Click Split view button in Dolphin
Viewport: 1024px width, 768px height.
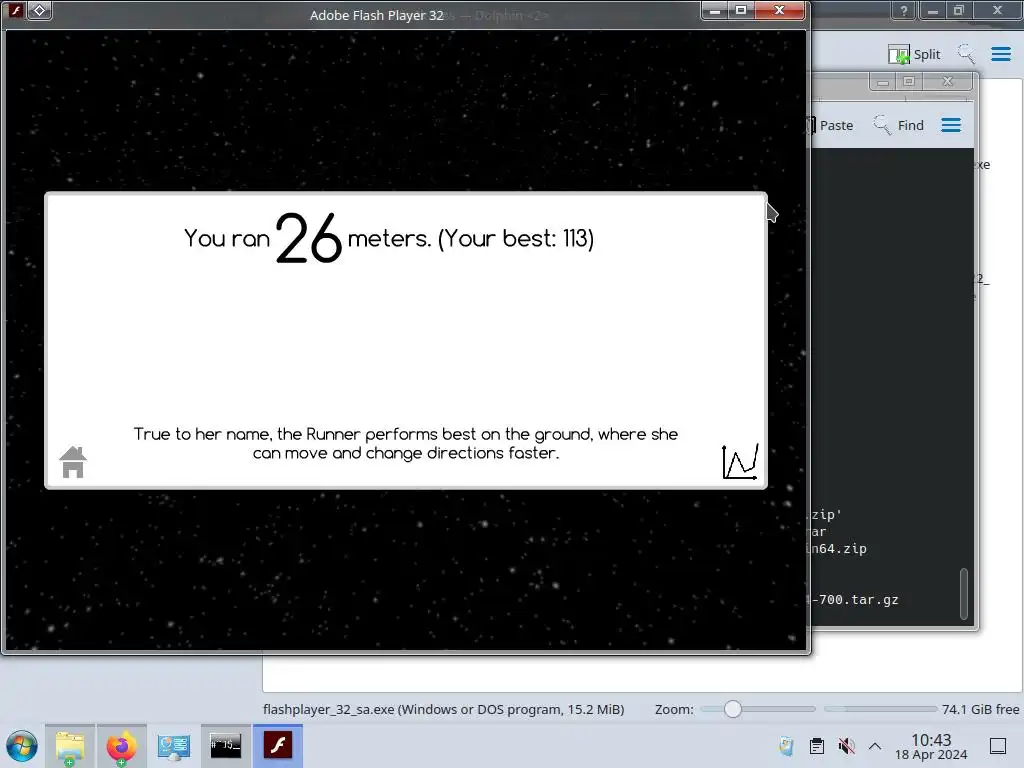tap(914, 54)
